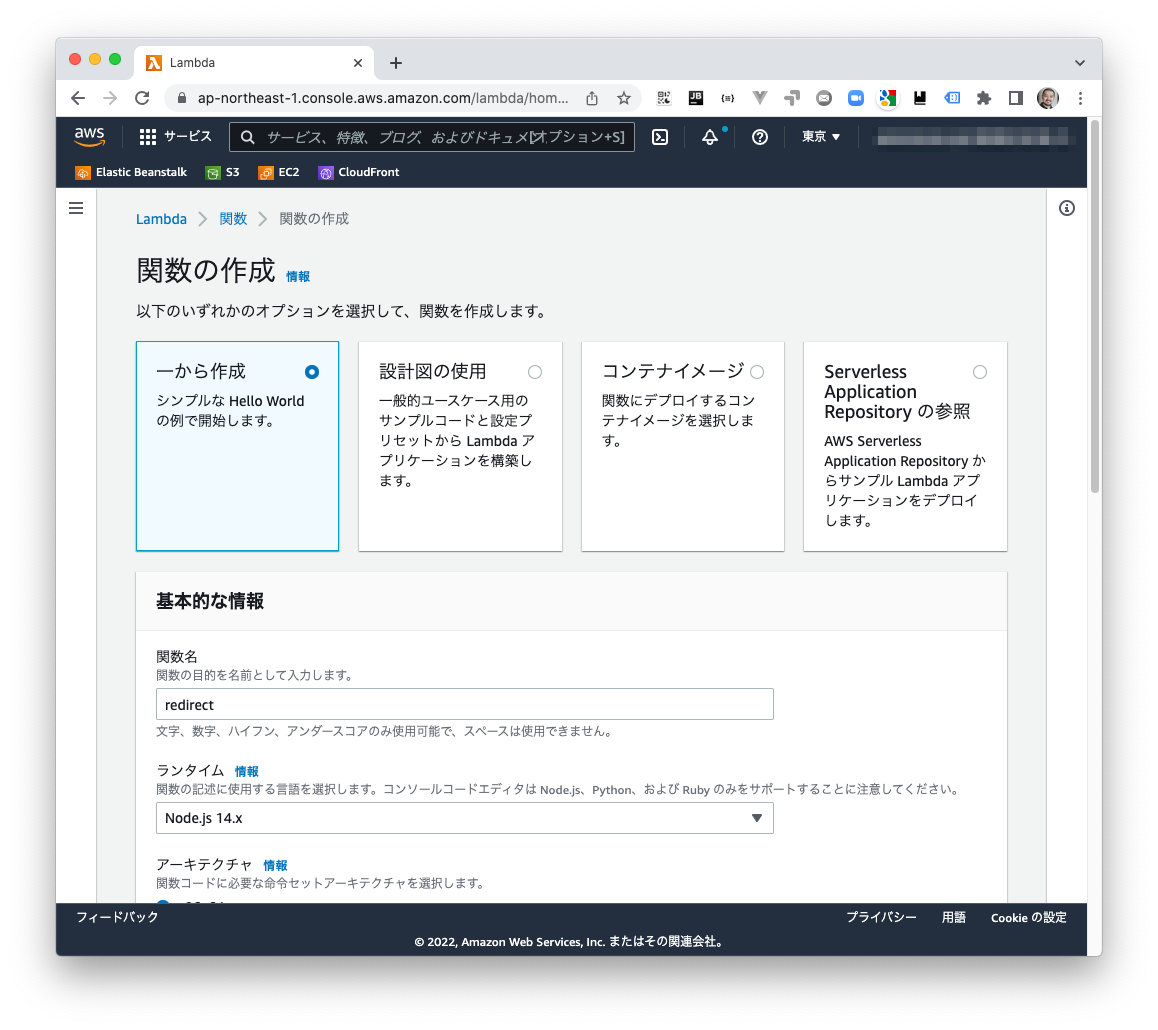Screen dimensions: 1158x1030
Task: Open AWS notifications bell
Action: (x=710, y=137)
